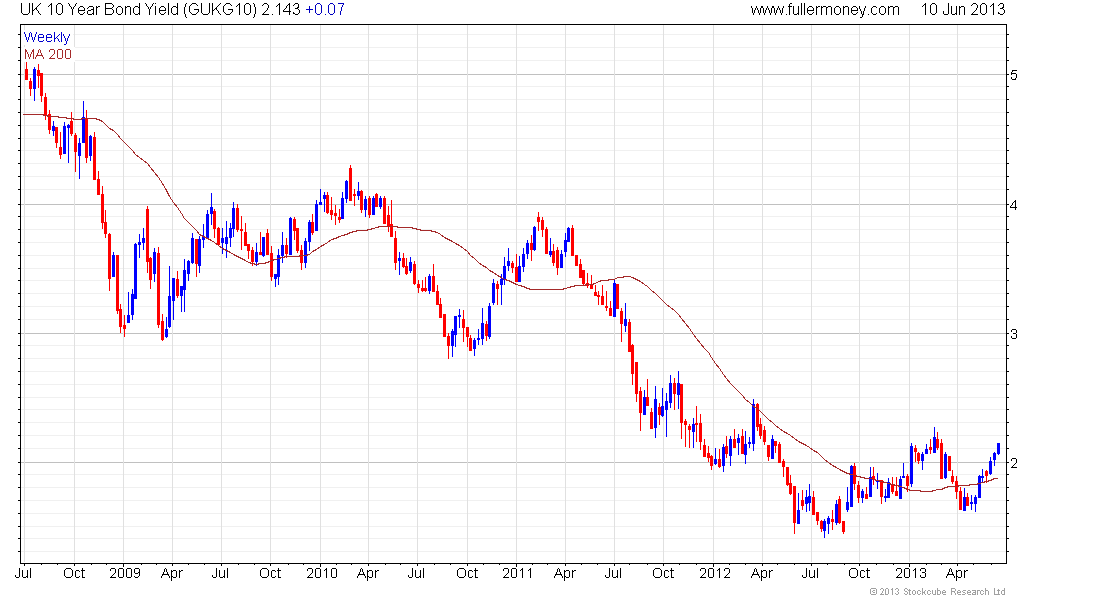Click the y-axis label '2'
Screen dimensions: 1100x600
coord(1014,463)
